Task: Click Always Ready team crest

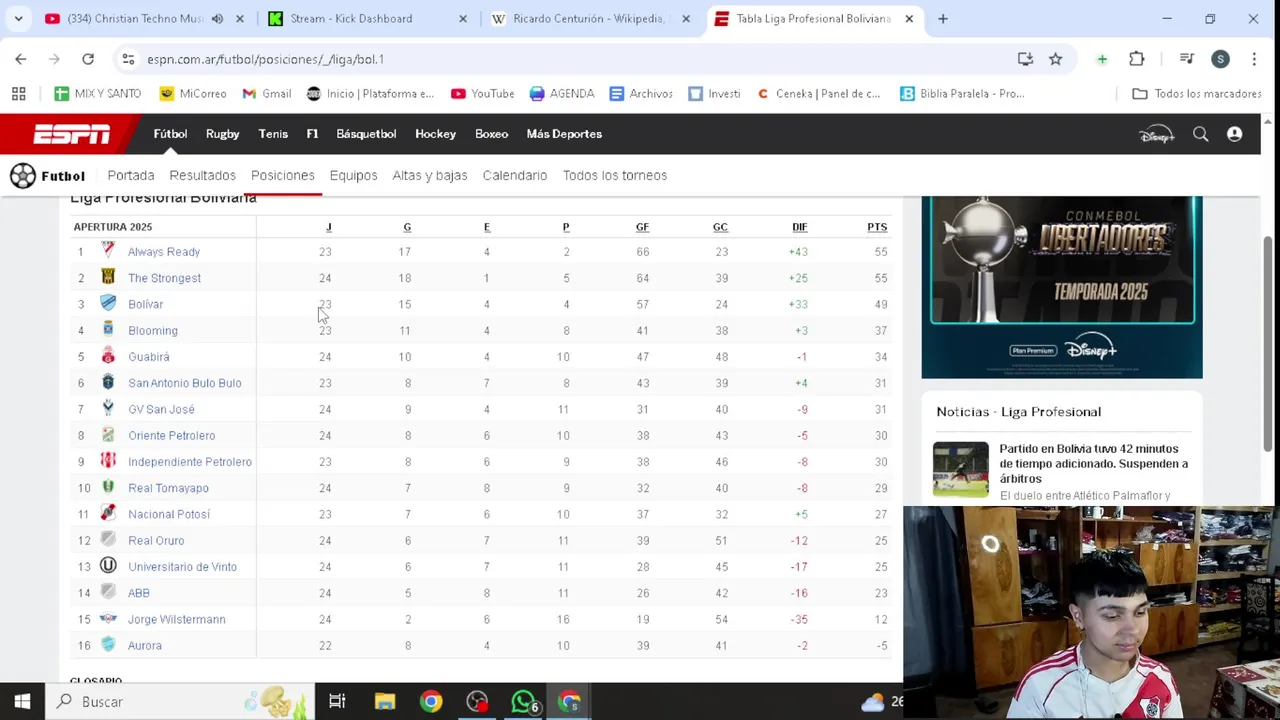Action: tap(108, 251)
